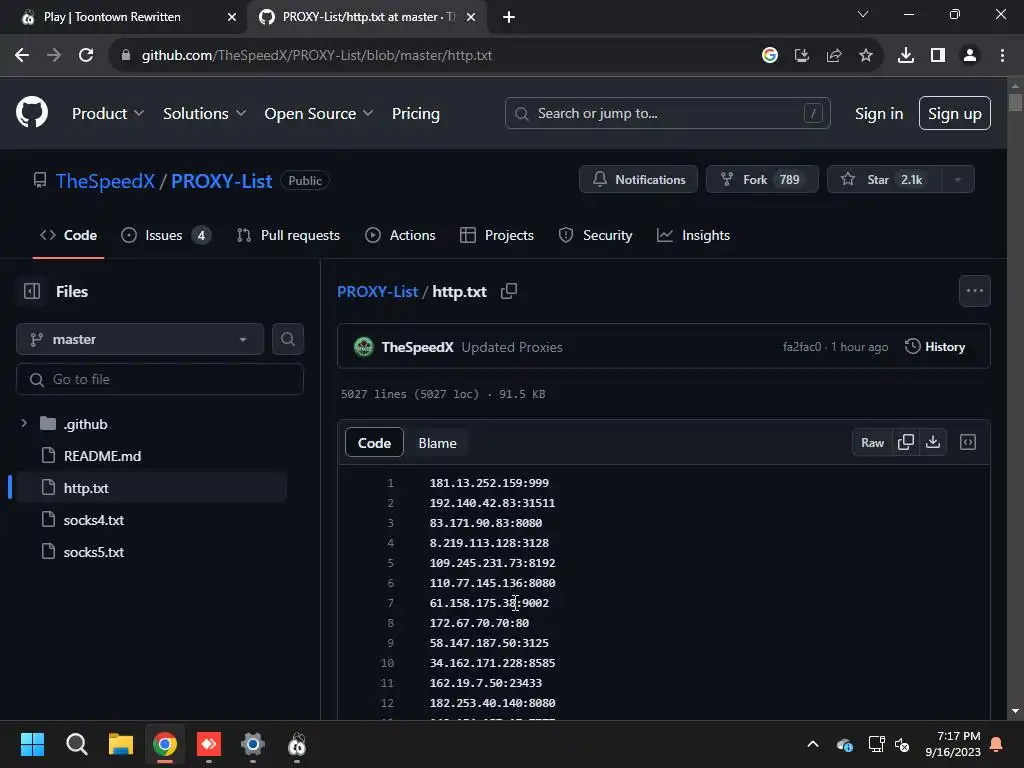Open the three-dot file options menu
This screenshot has width=1024, height=768.
click(x=974, y=291)
